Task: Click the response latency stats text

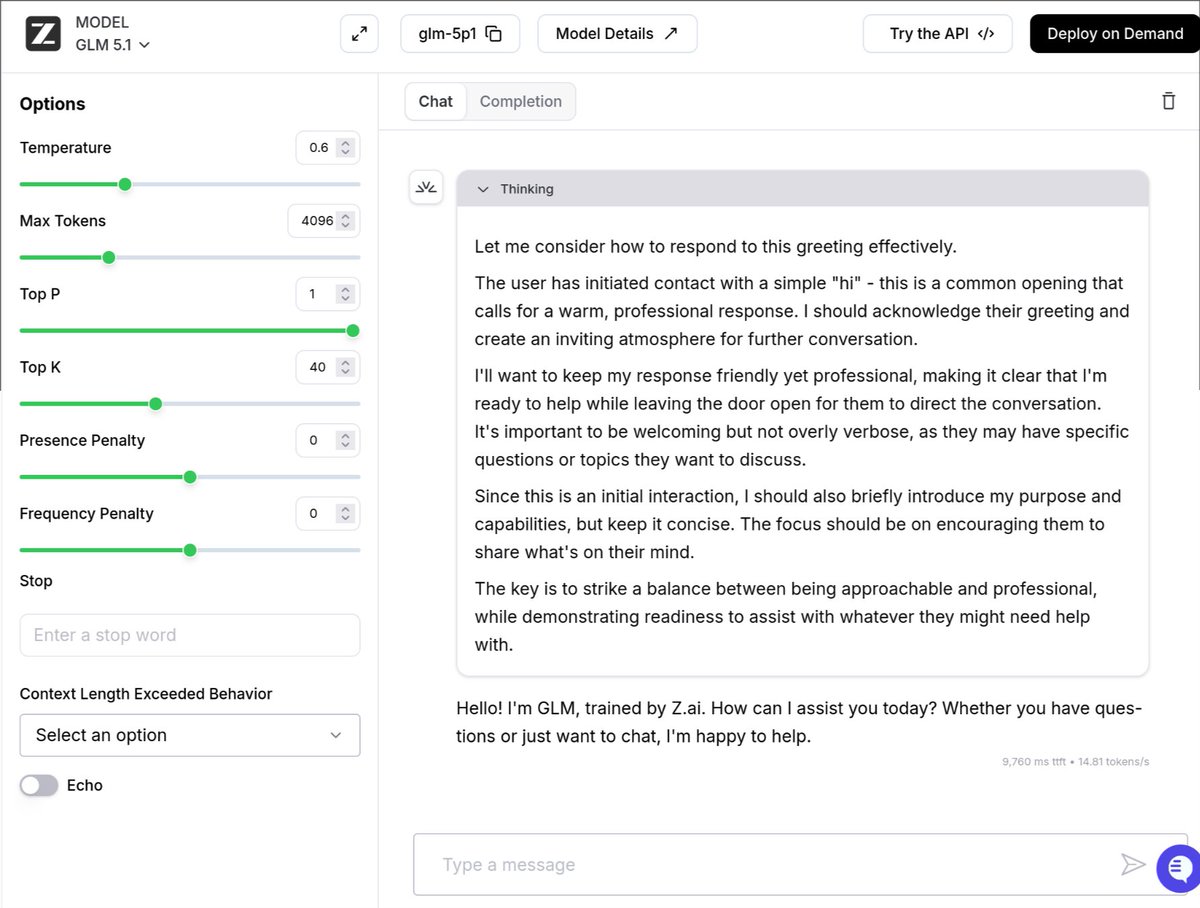Action: 1075,762
